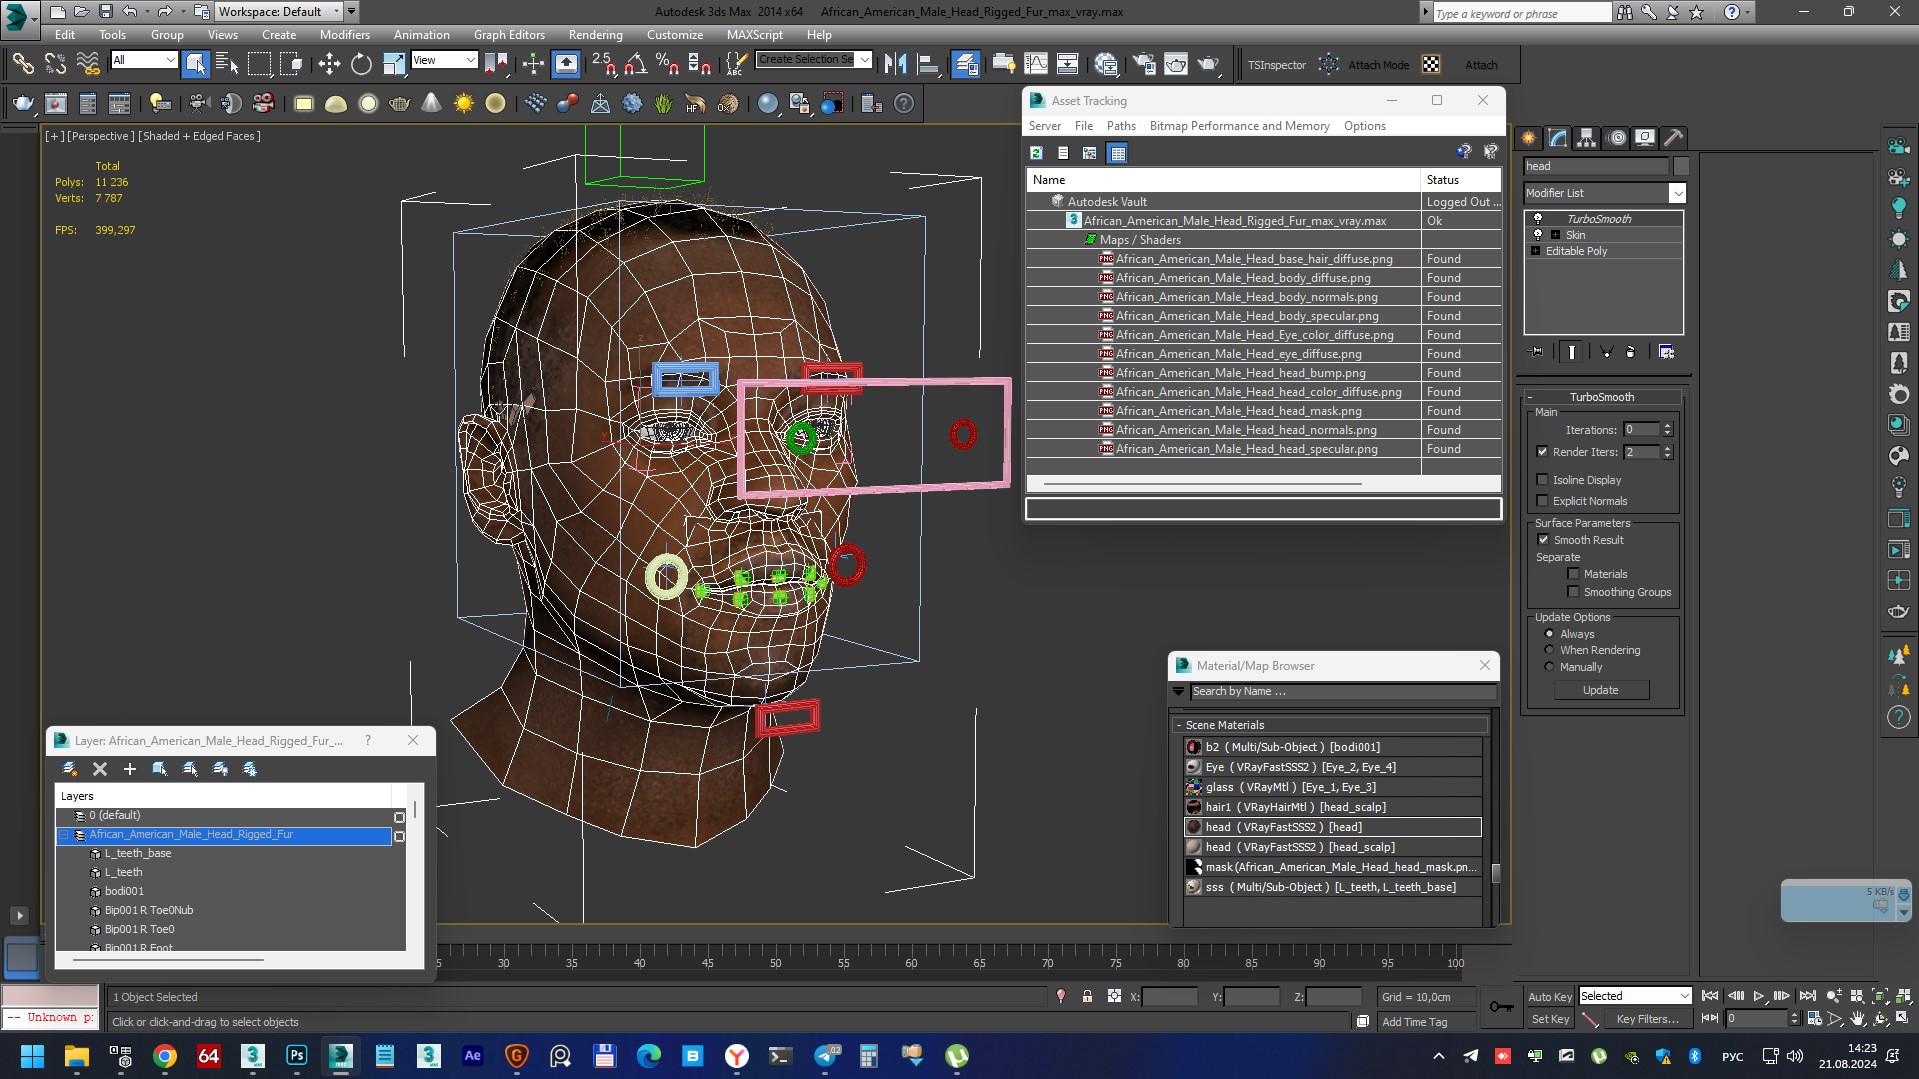1919x1079 pixels.
Task: Toggle TurboSmooth modifier lightbulb in stack
Action: click(1538, 219)
